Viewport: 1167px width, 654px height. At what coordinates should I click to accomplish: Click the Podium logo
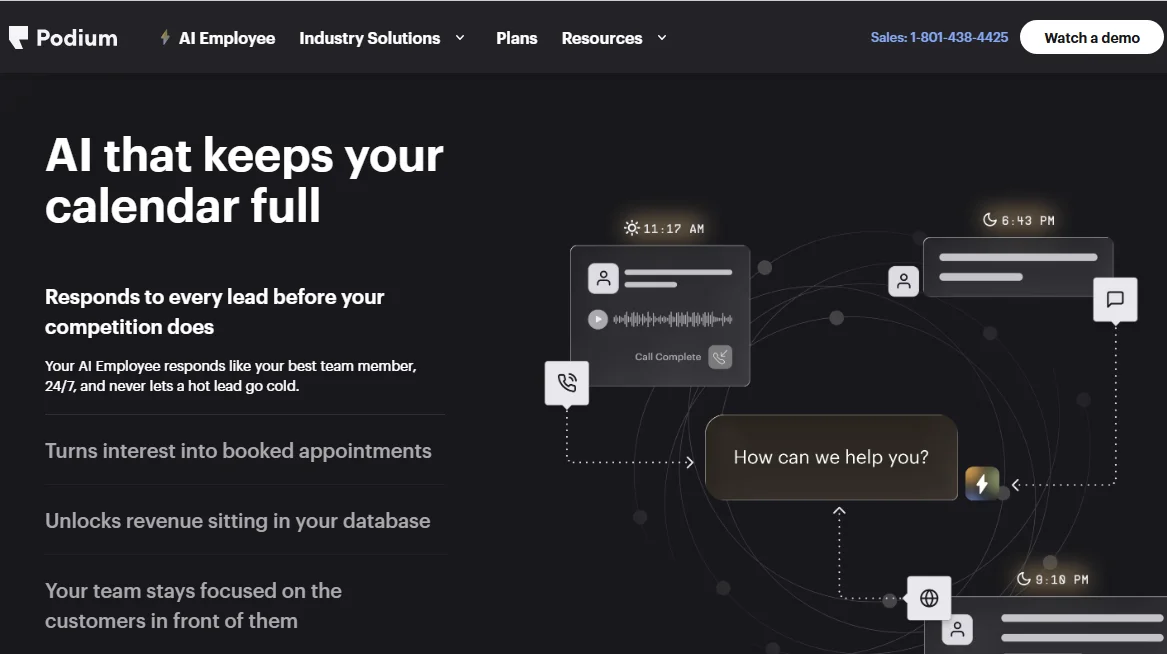tap(63, 38)
